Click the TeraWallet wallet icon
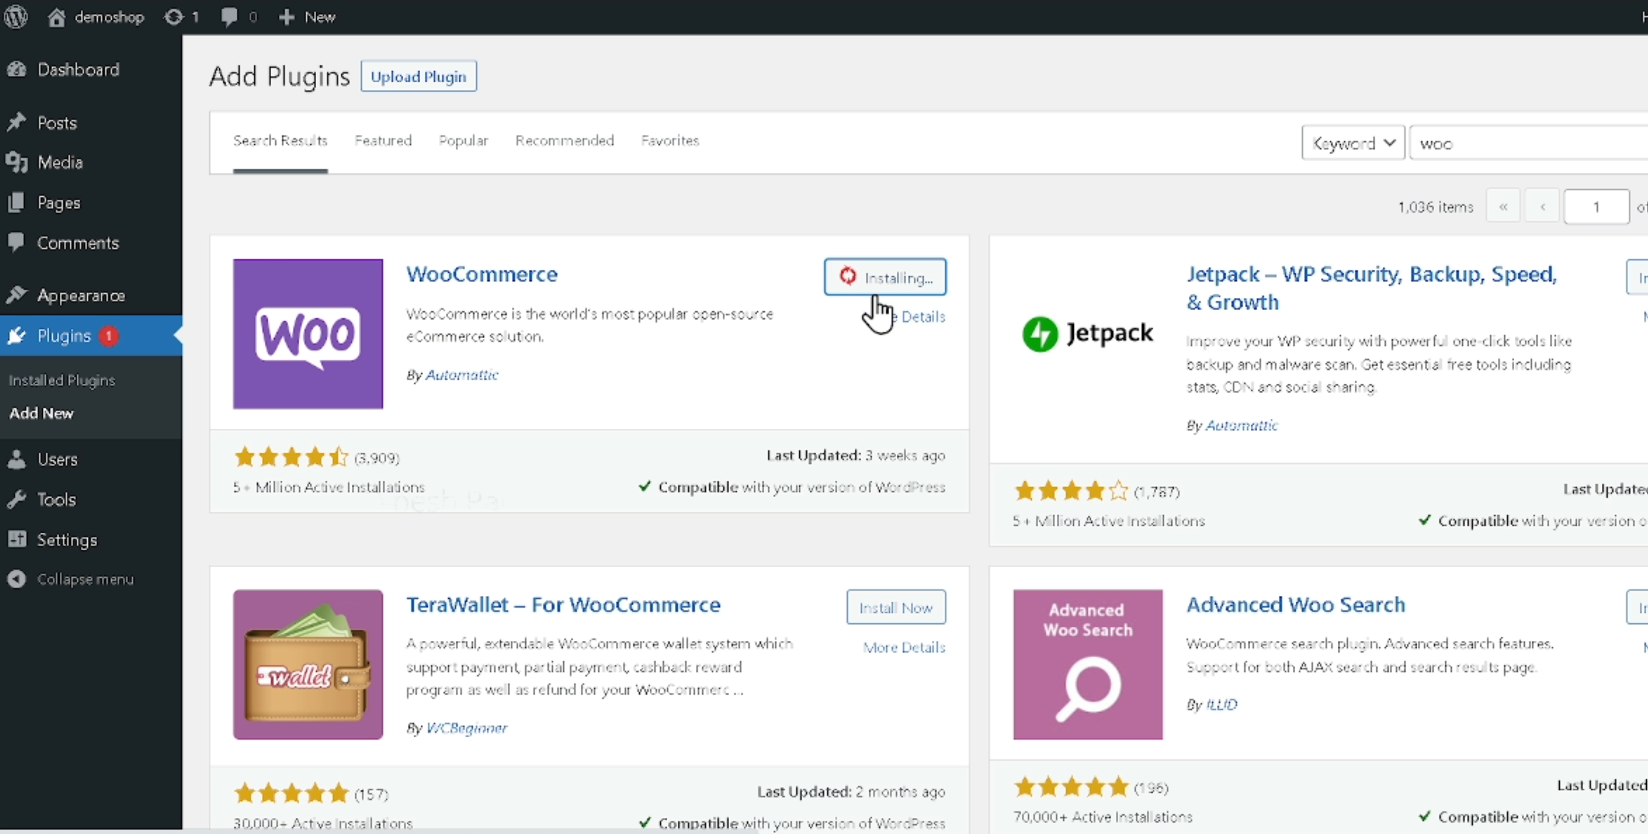The height and width of the screenshot is (834, 1648). pyautogui.click(x=308, y=664)
